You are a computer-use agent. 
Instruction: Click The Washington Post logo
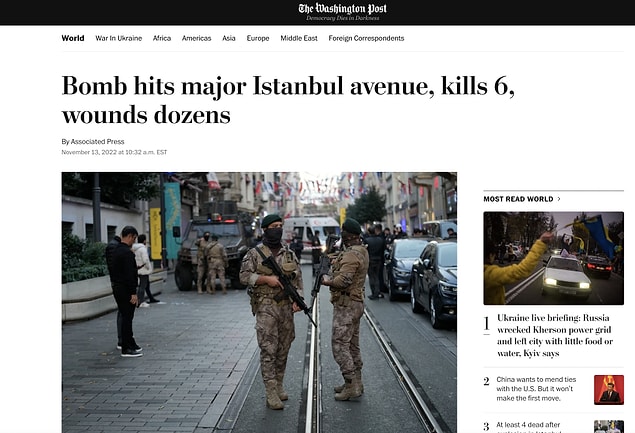(343, 9)
